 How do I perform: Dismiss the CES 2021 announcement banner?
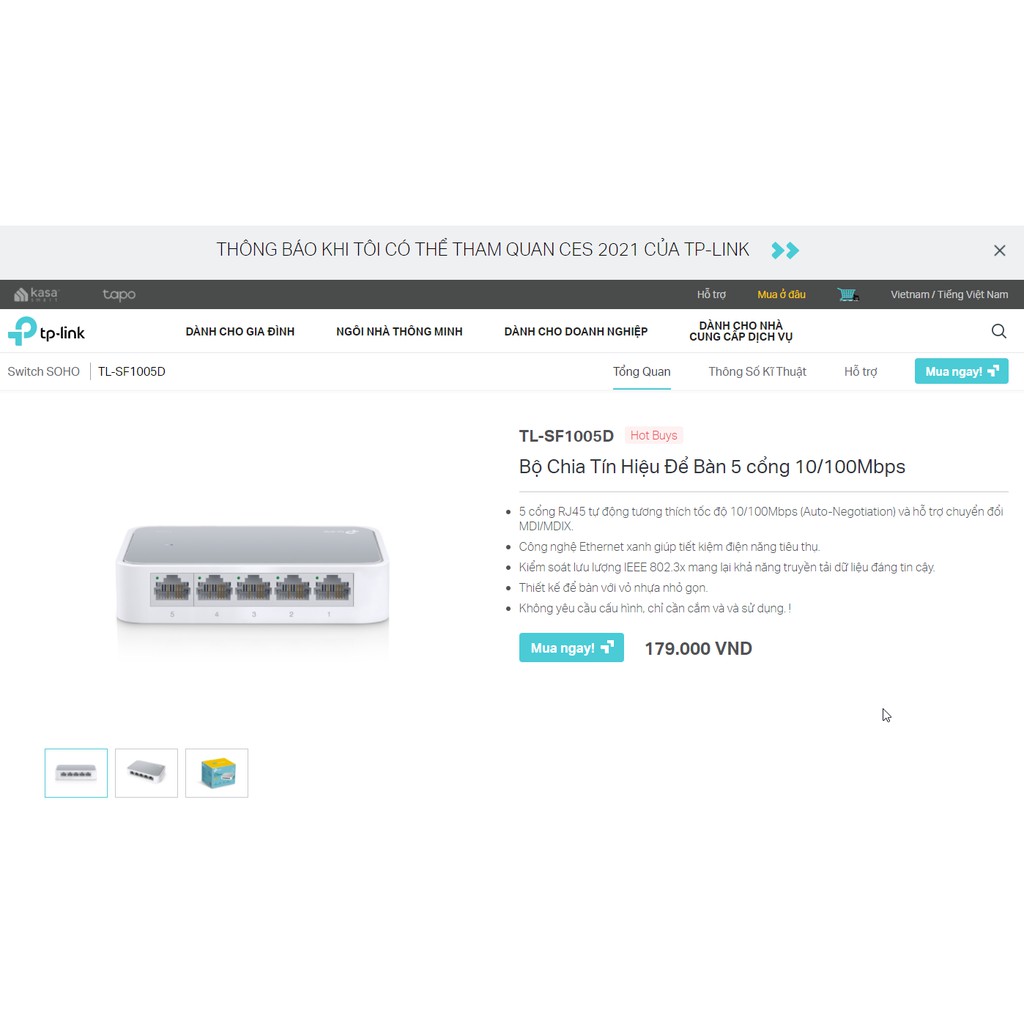999,250
